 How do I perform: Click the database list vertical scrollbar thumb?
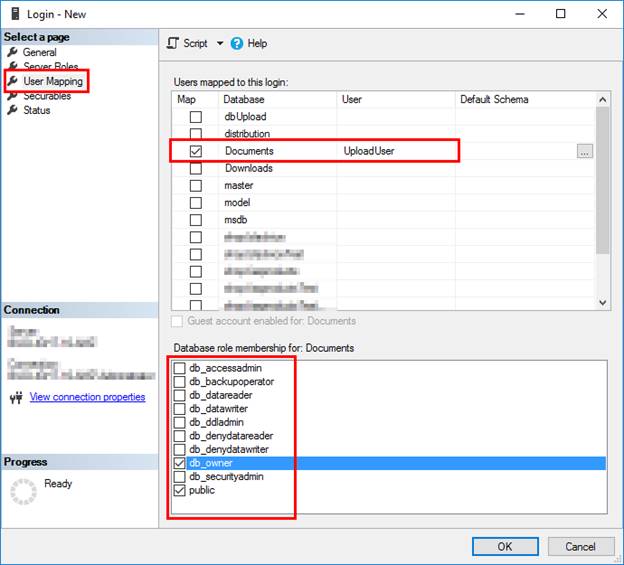point(603,180)
